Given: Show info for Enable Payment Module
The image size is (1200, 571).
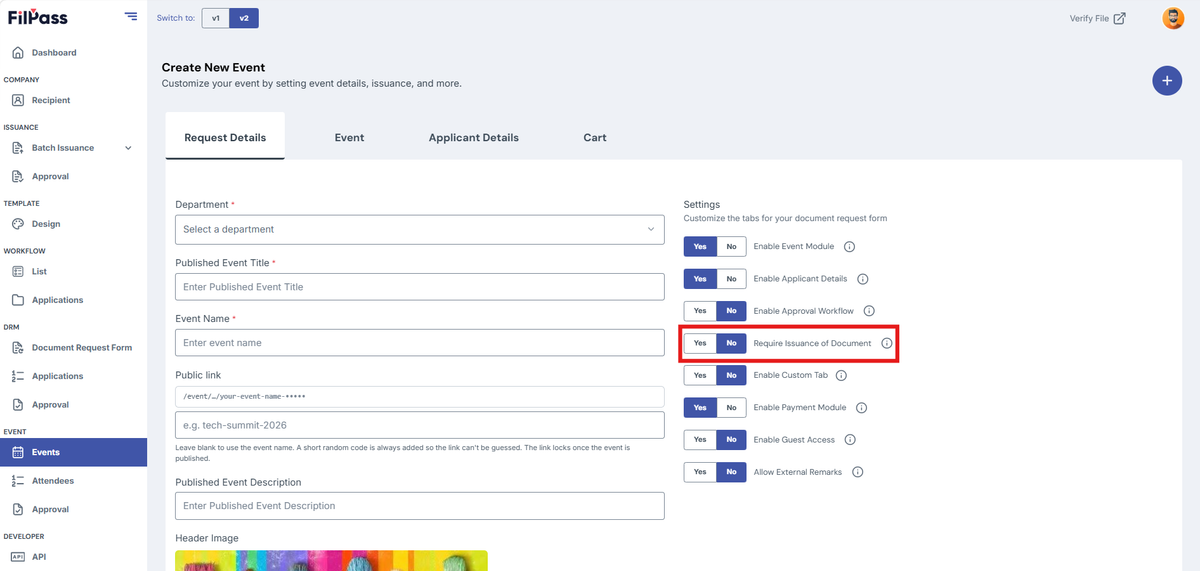Looking at the screenshot, I should tap(861, 408).
